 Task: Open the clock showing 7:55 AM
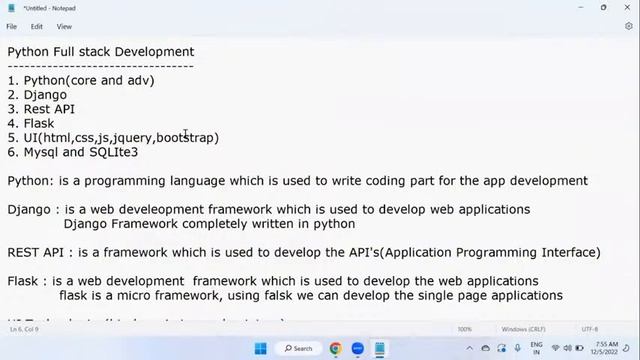[x=604, y=348]
